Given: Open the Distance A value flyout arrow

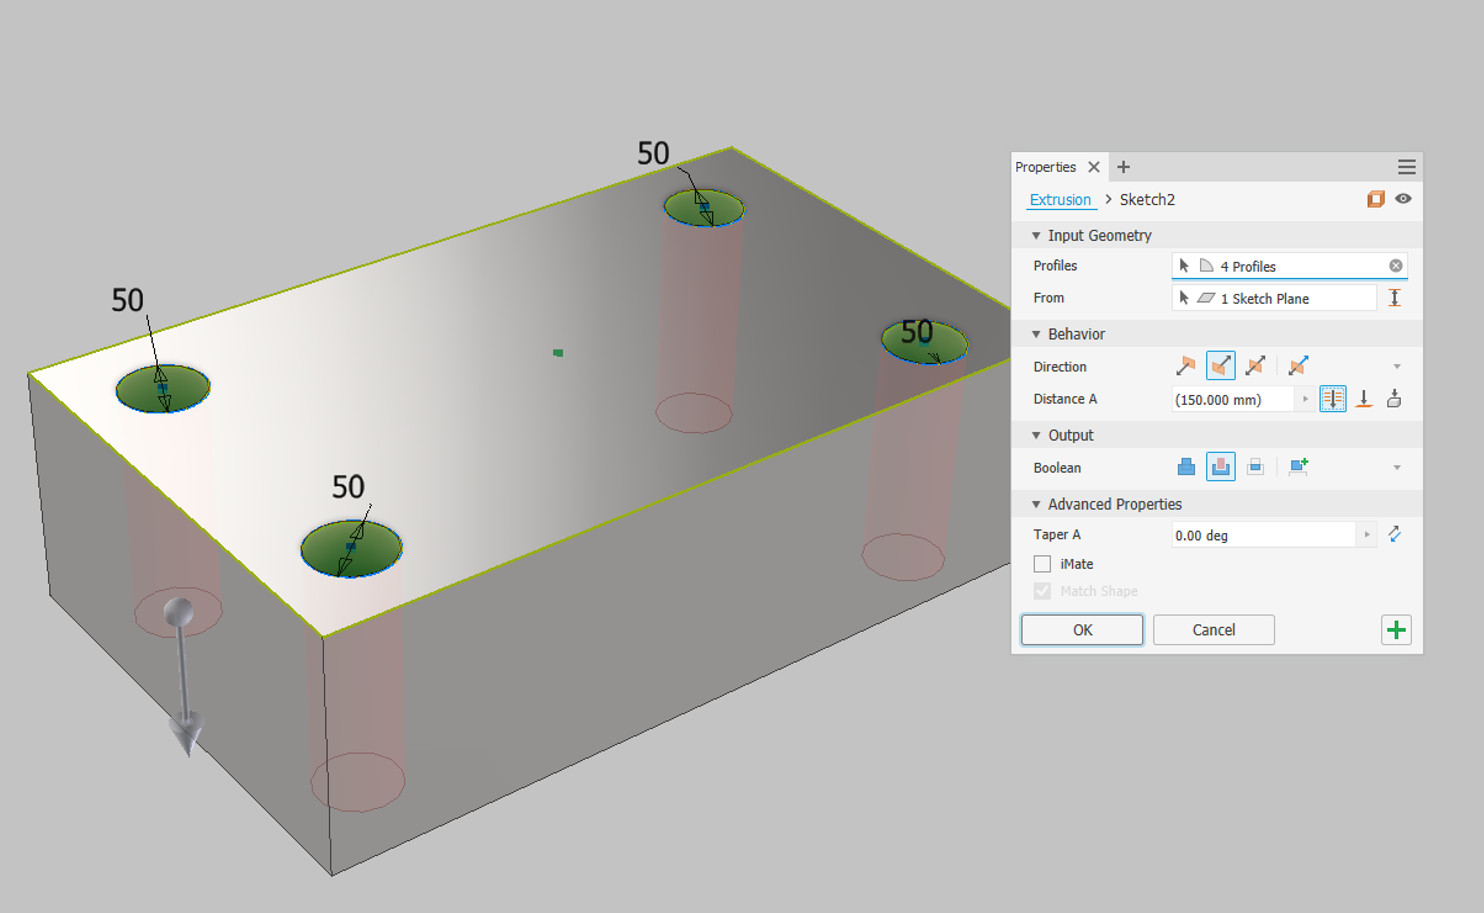Looking at the screenshot, I should [x=1305, y=399].
